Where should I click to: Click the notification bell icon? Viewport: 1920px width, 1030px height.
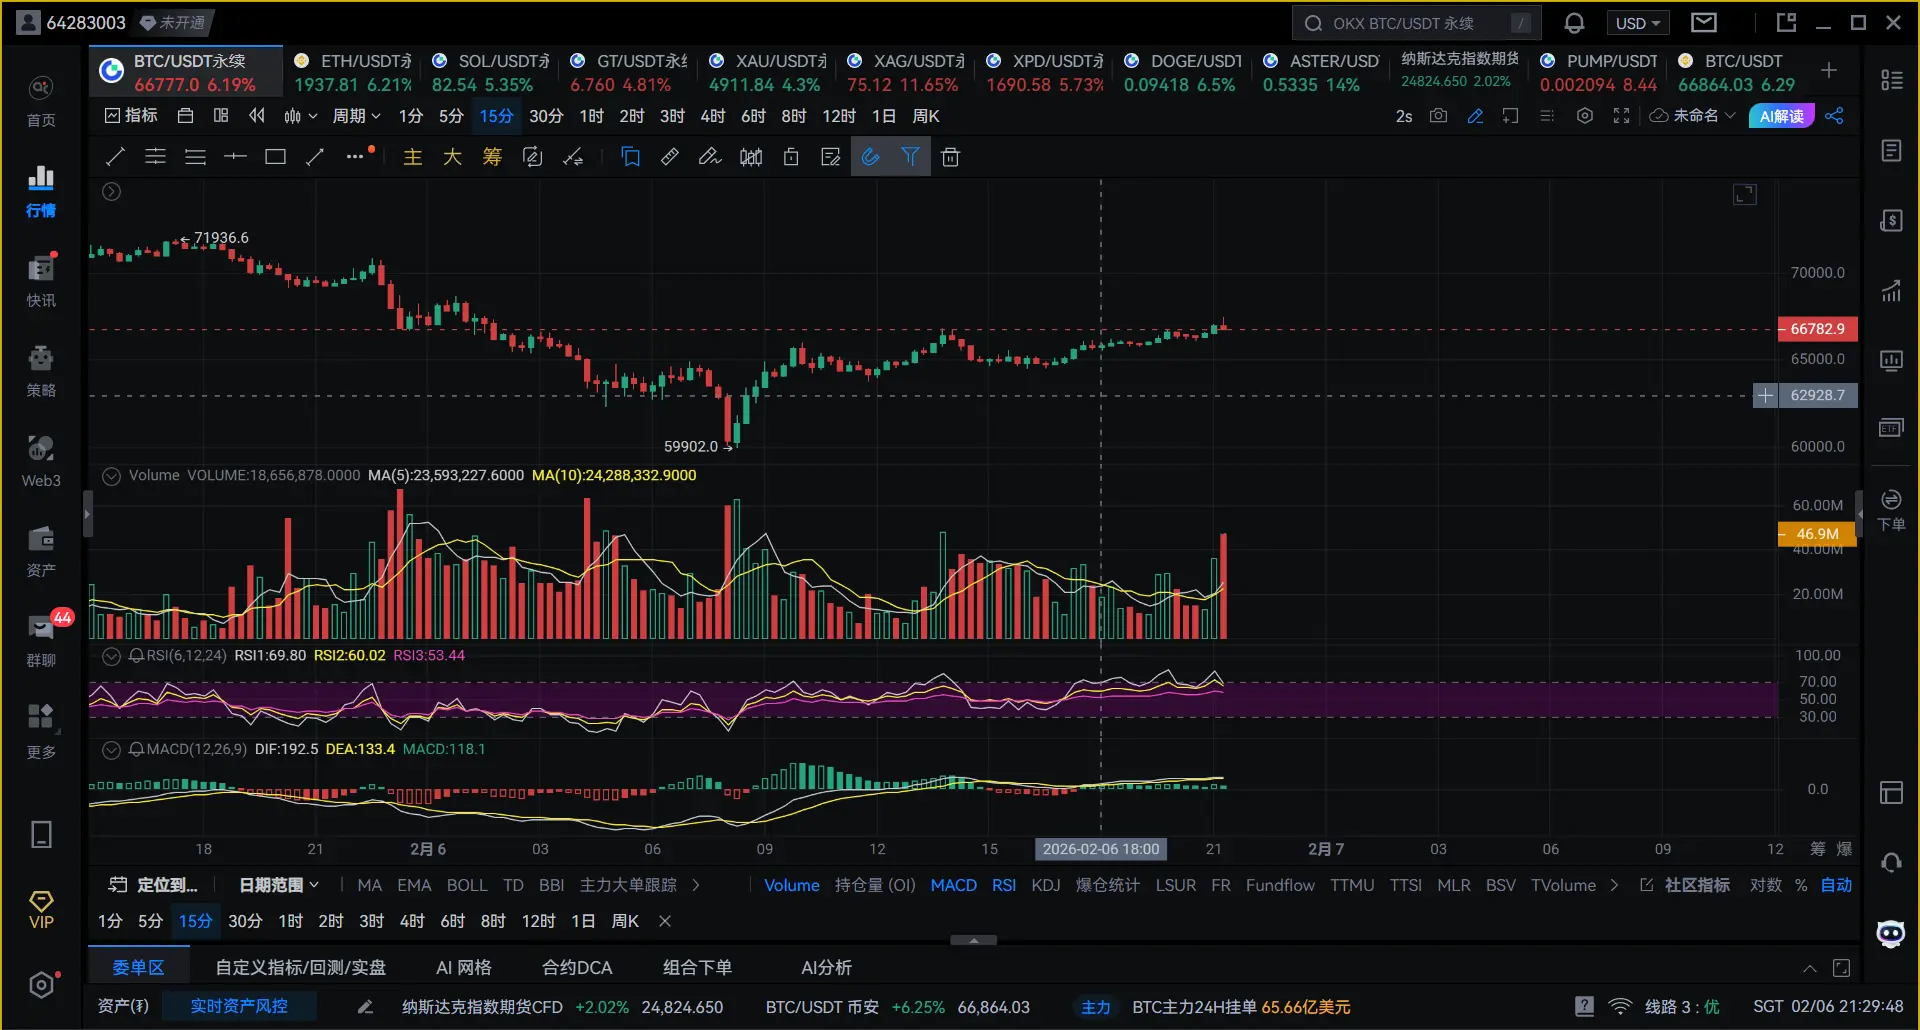tap(1574, 23)
